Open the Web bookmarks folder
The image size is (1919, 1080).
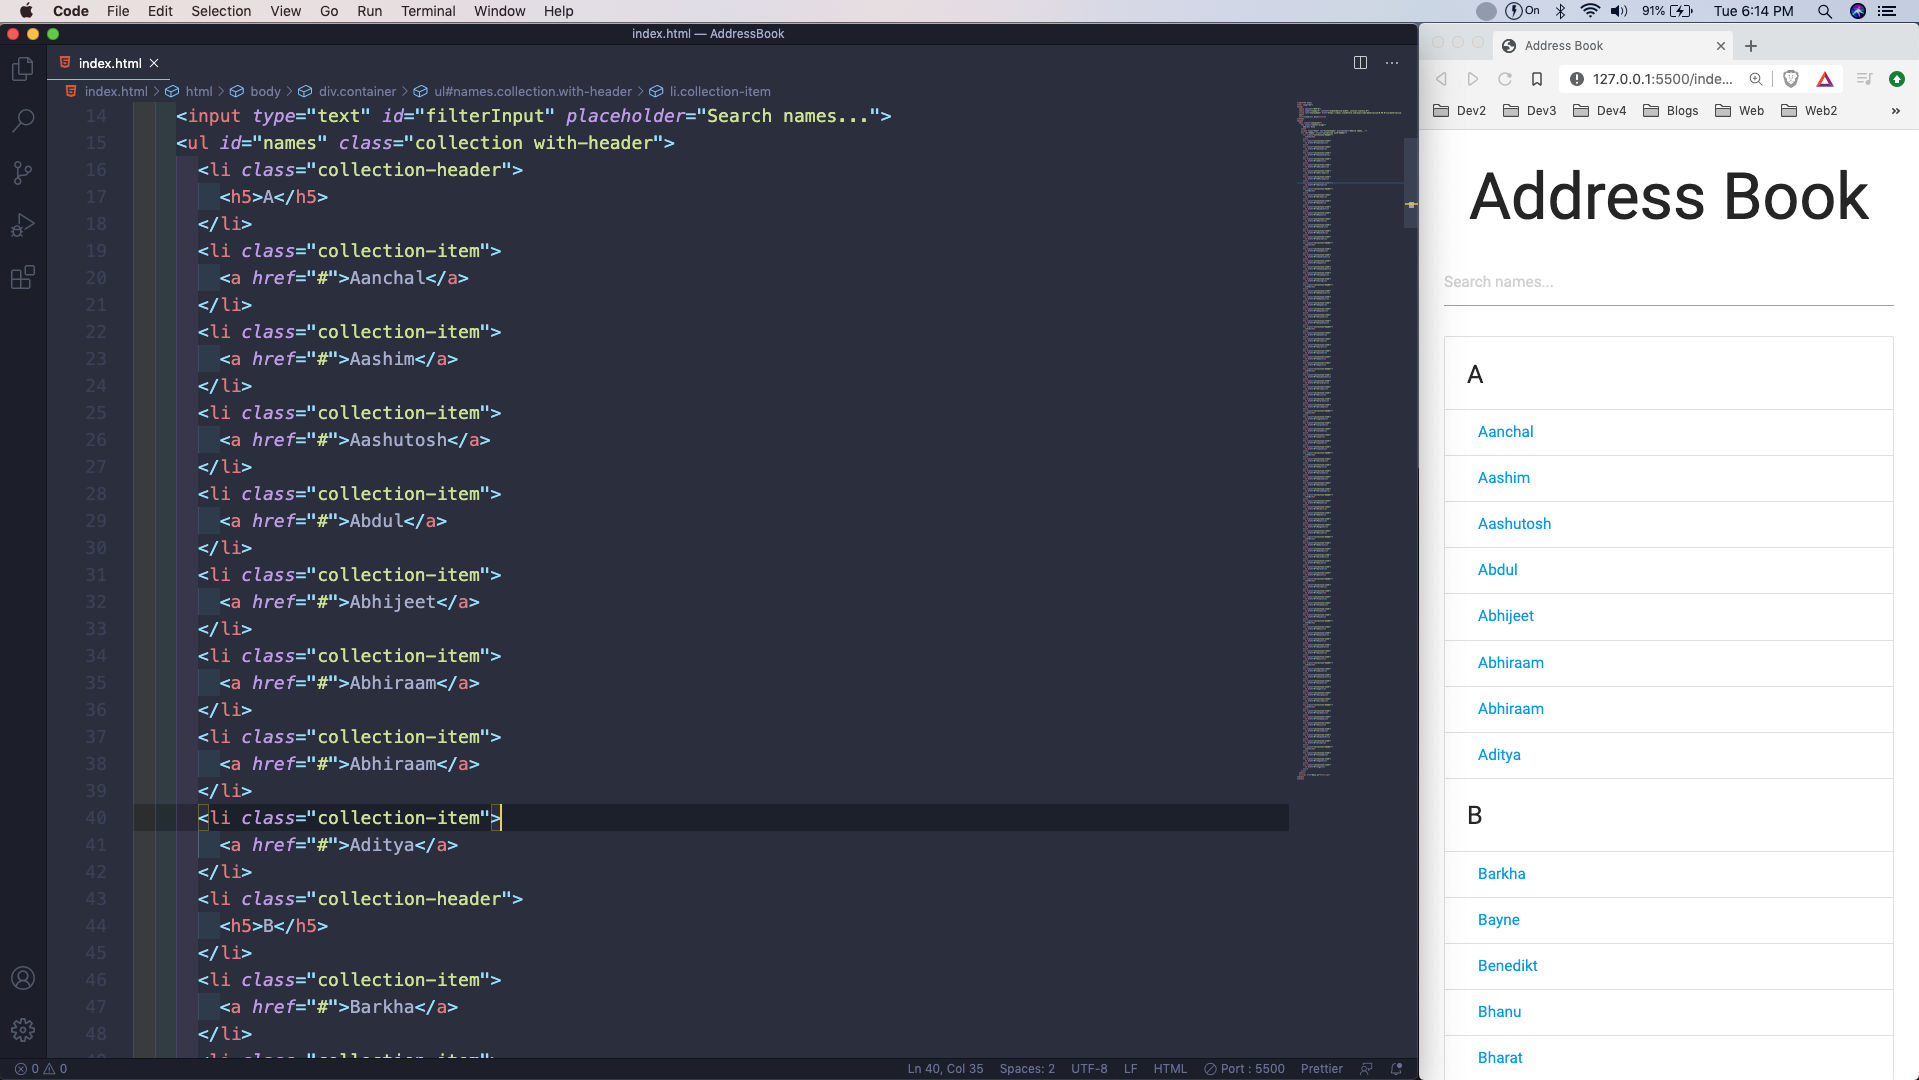(x=1739, y=111)
